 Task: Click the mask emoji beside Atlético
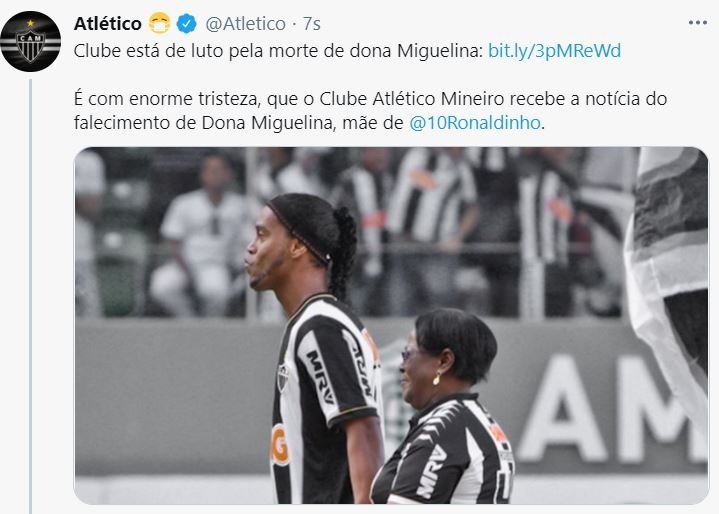coord(160,23)
